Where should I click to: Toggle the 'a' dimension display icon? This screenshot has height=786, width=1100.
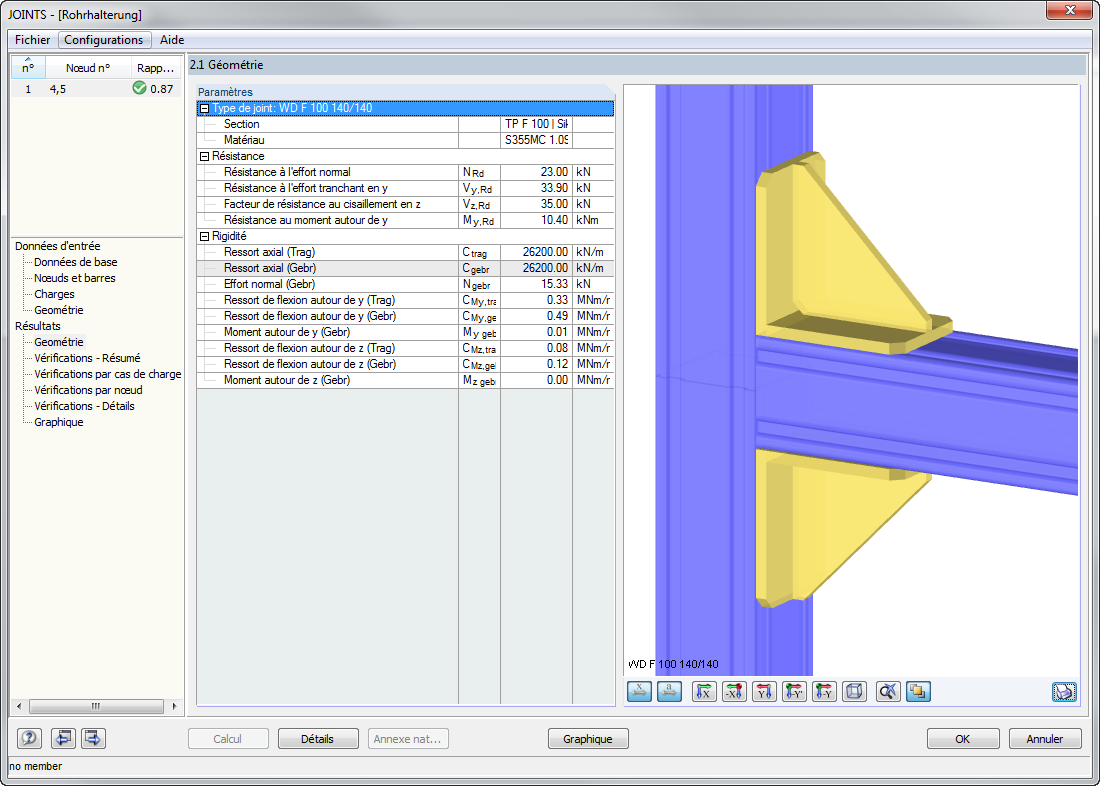coord(669,692)
